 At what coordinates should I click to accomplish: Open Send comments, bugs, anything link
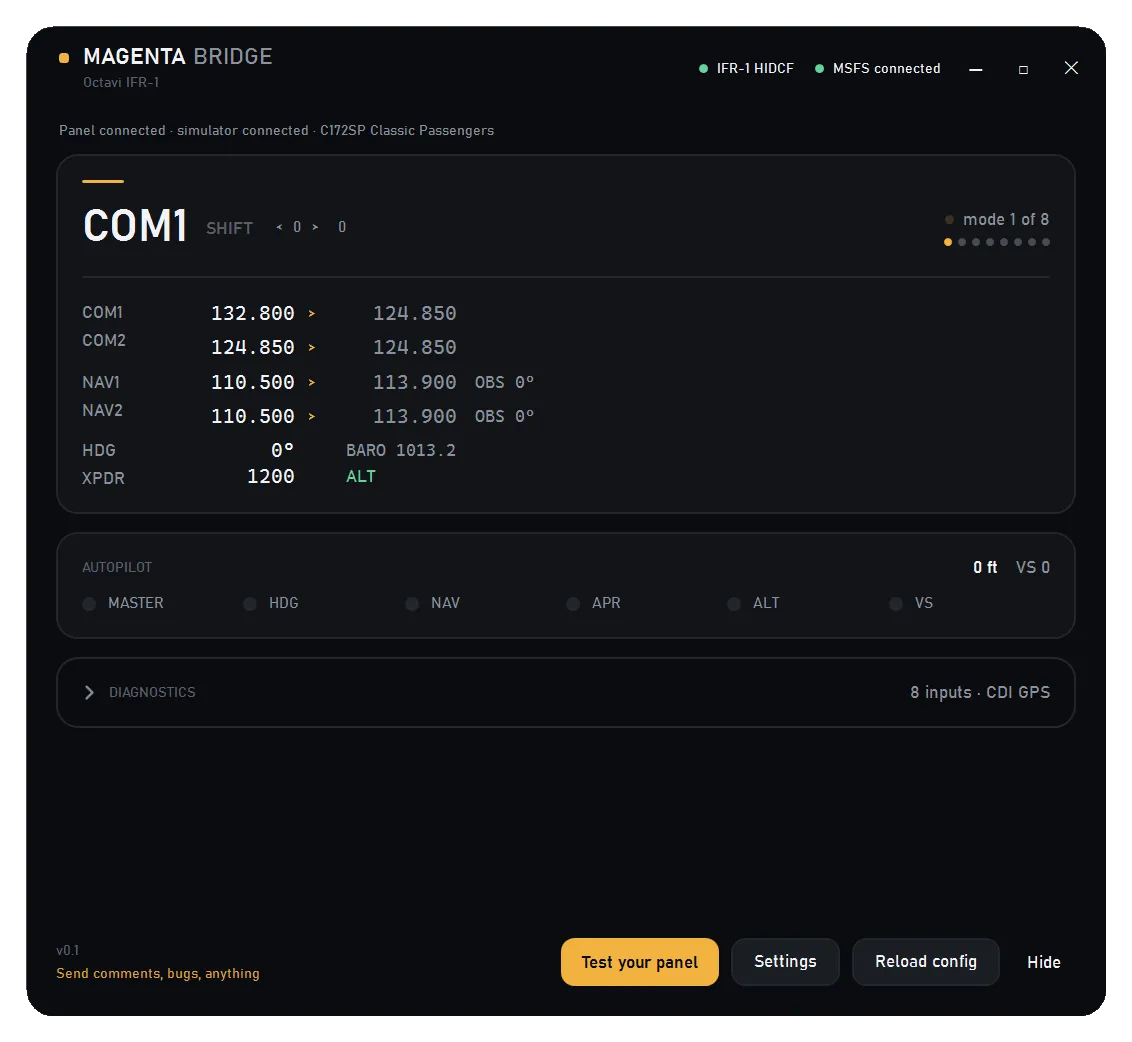click(157, 973)
